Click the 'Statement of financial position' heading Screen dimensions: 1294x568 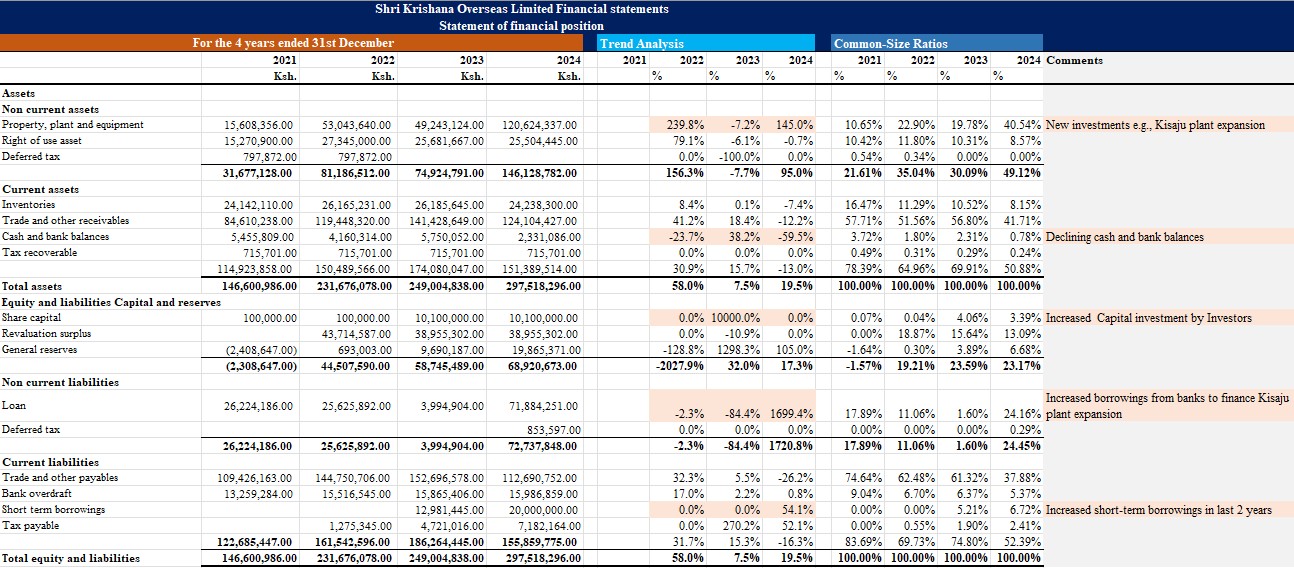(x=521, y=25)
